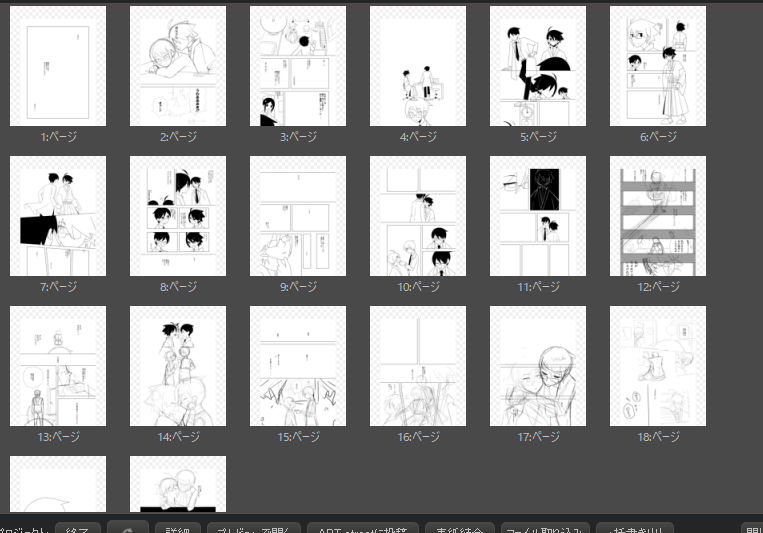Click the '3:ページ' label
The height and width of the screenshot is (533, 763).
tap(298, 137)
